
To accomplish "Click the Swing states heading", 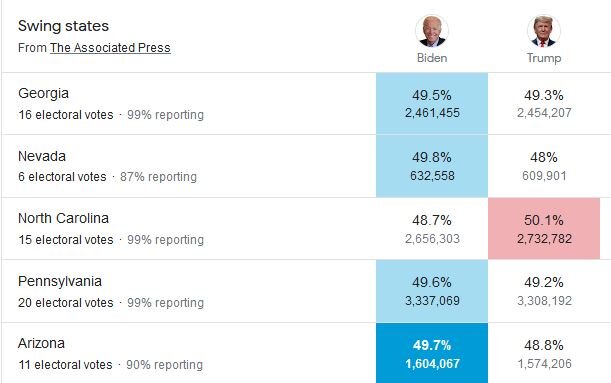I will pos(63,26).
